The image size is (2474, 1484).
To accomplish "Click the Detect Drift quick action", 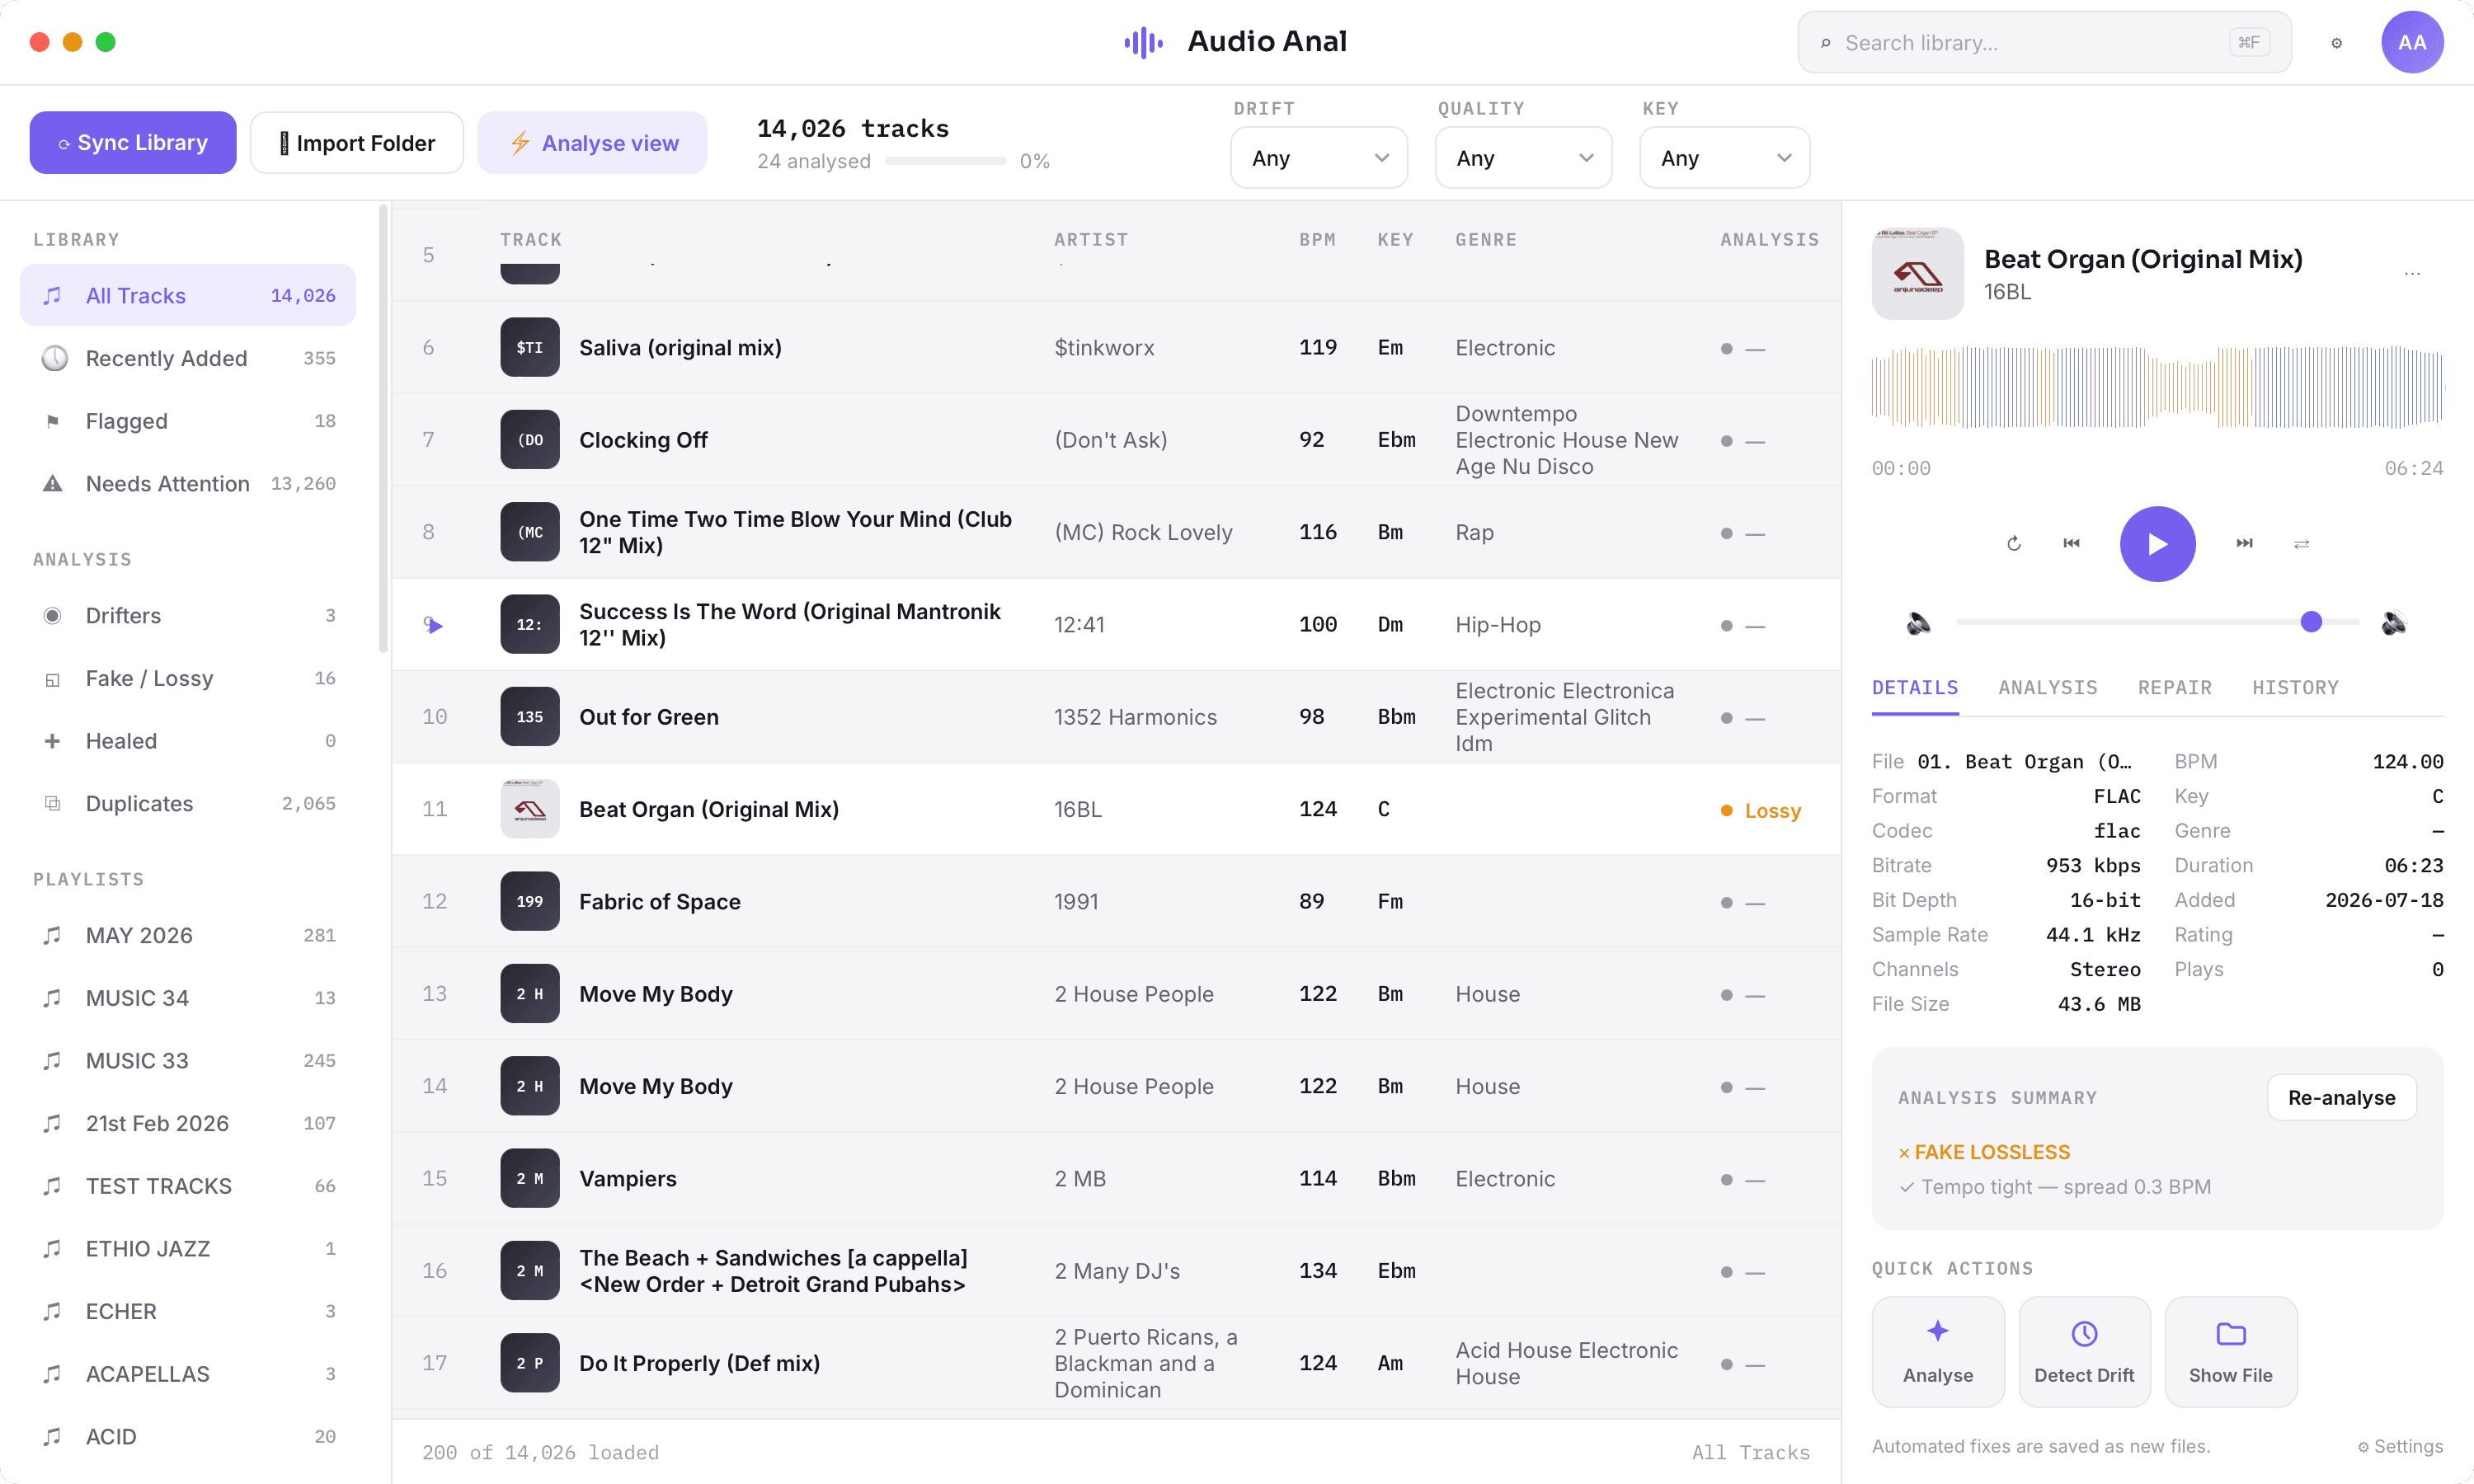I will [x=2084, y=1352].
